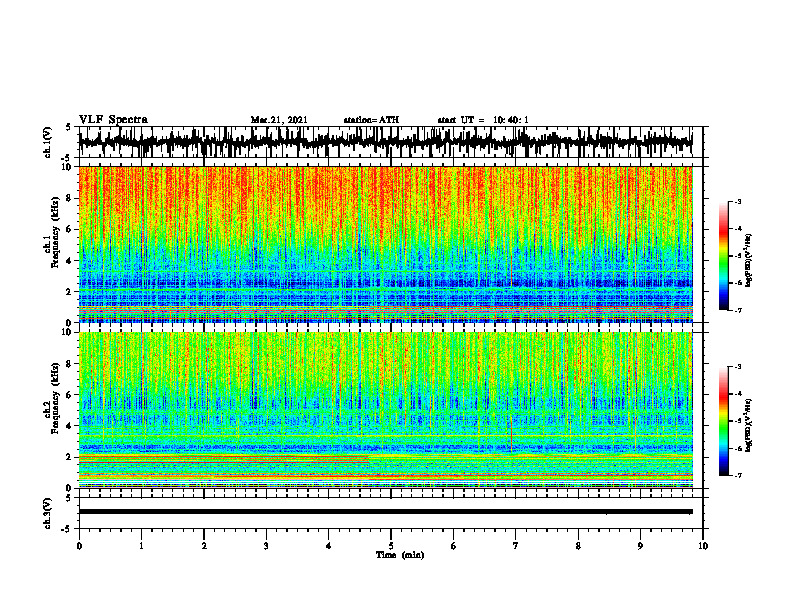Viewport: 792px width, 612px height.
Task: Click the "Time (min)" axis label
Action: tap(400, 555)
